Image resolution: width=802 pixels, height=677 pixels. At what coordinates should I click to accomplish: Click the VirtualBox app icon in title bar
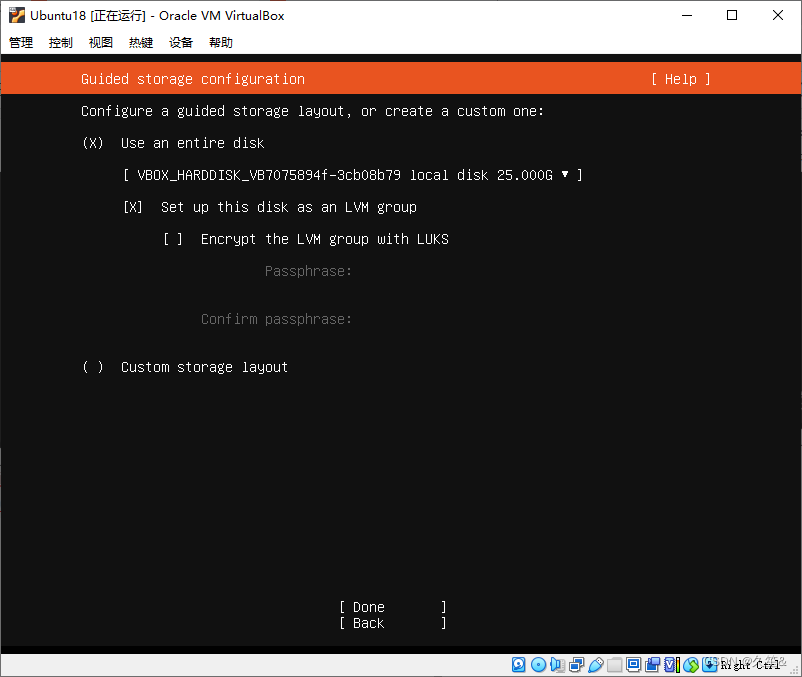tap(17, 15)
